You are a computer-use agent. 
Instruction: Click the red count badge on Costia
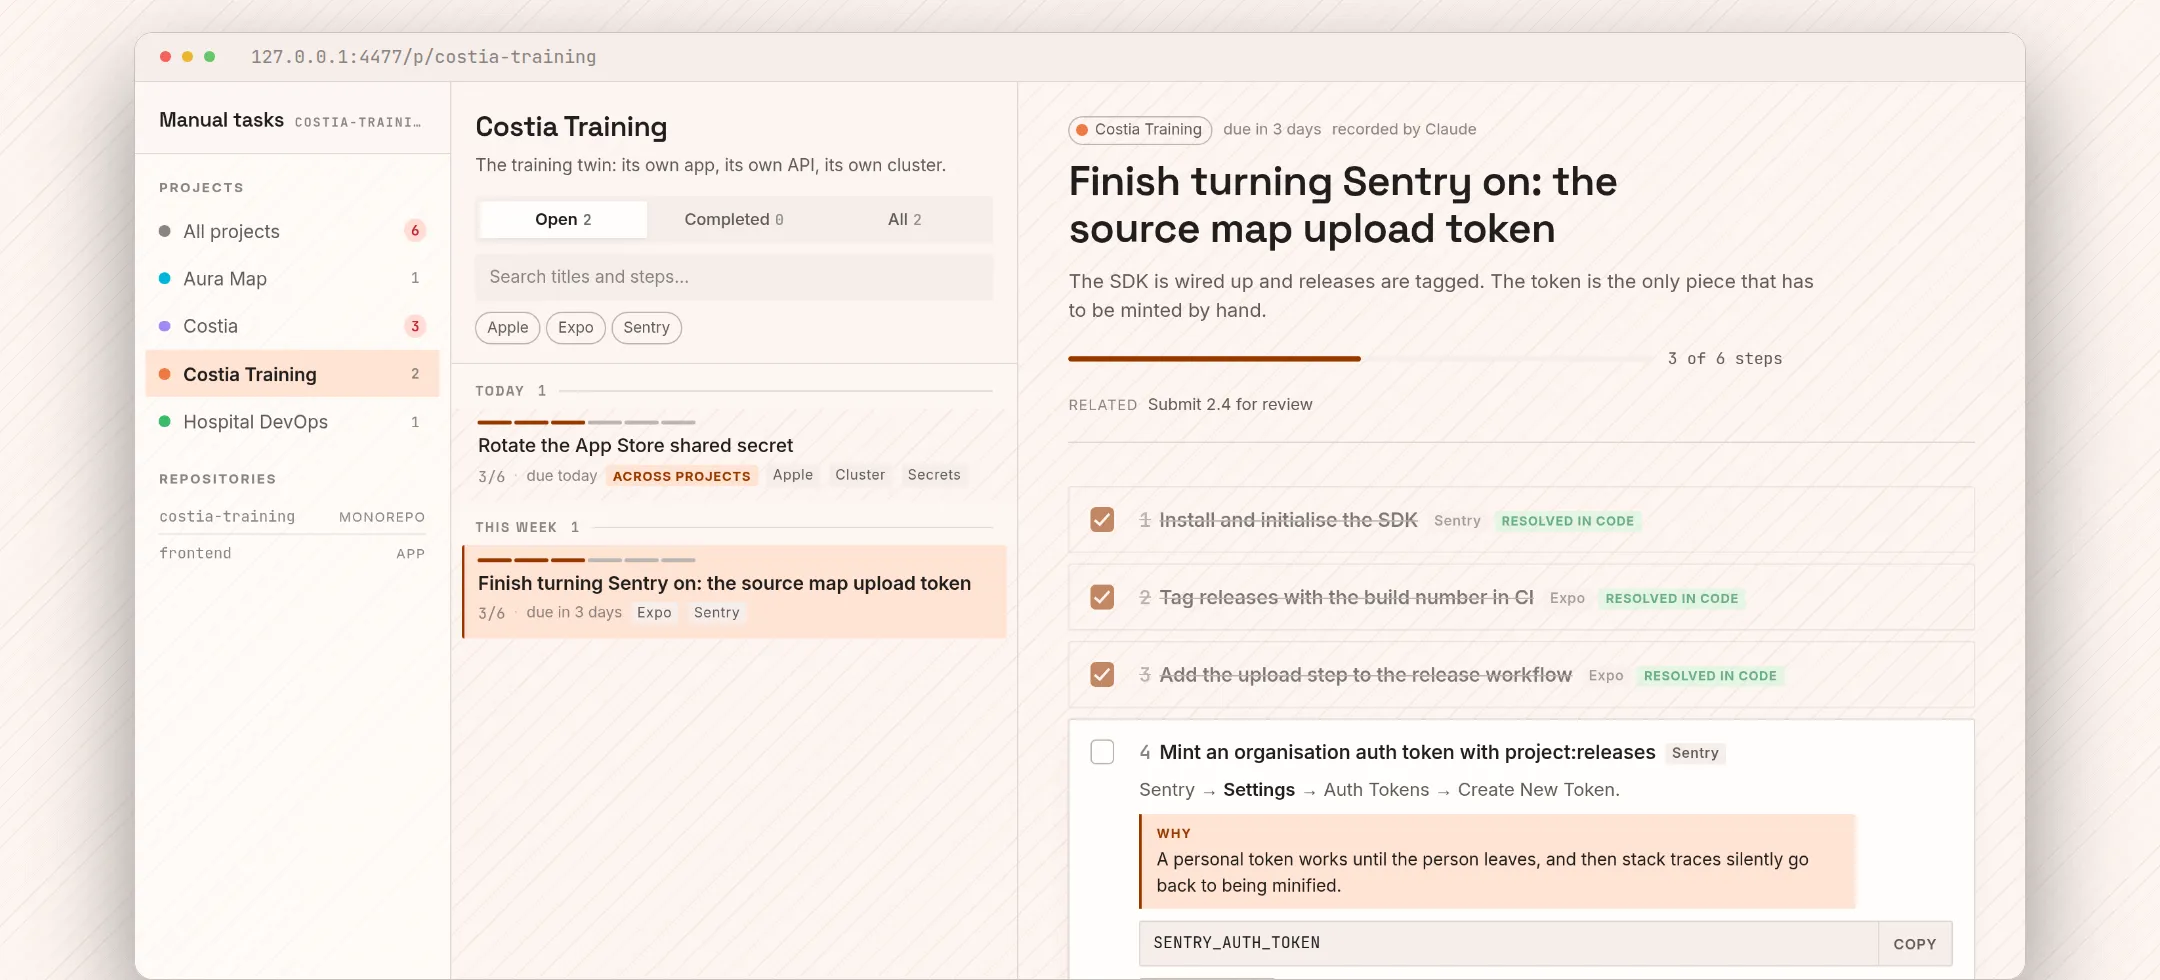(x=415, y=326)
